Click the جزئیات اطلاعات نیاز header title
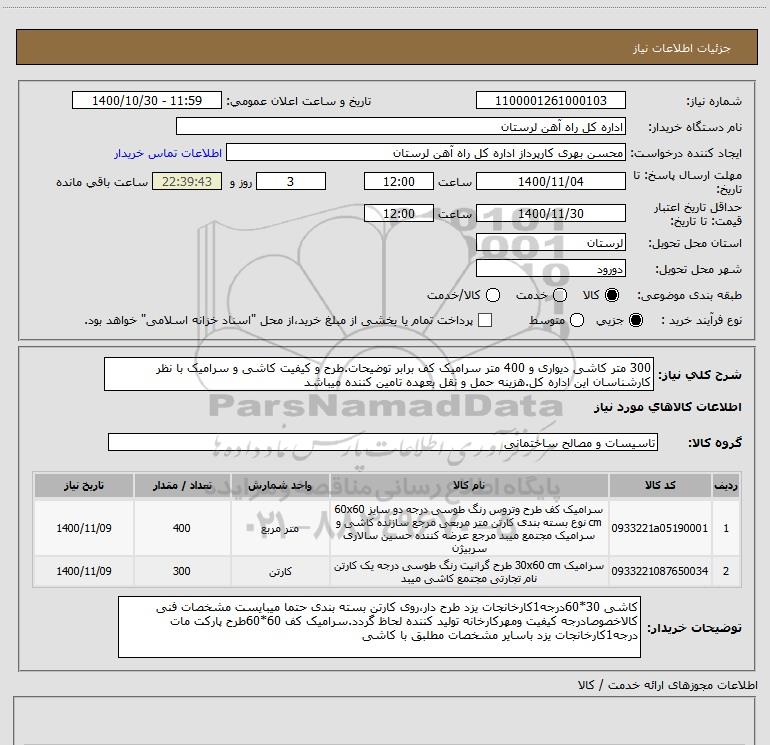This screenshot has height=745, width=770. tap(681, 48)
